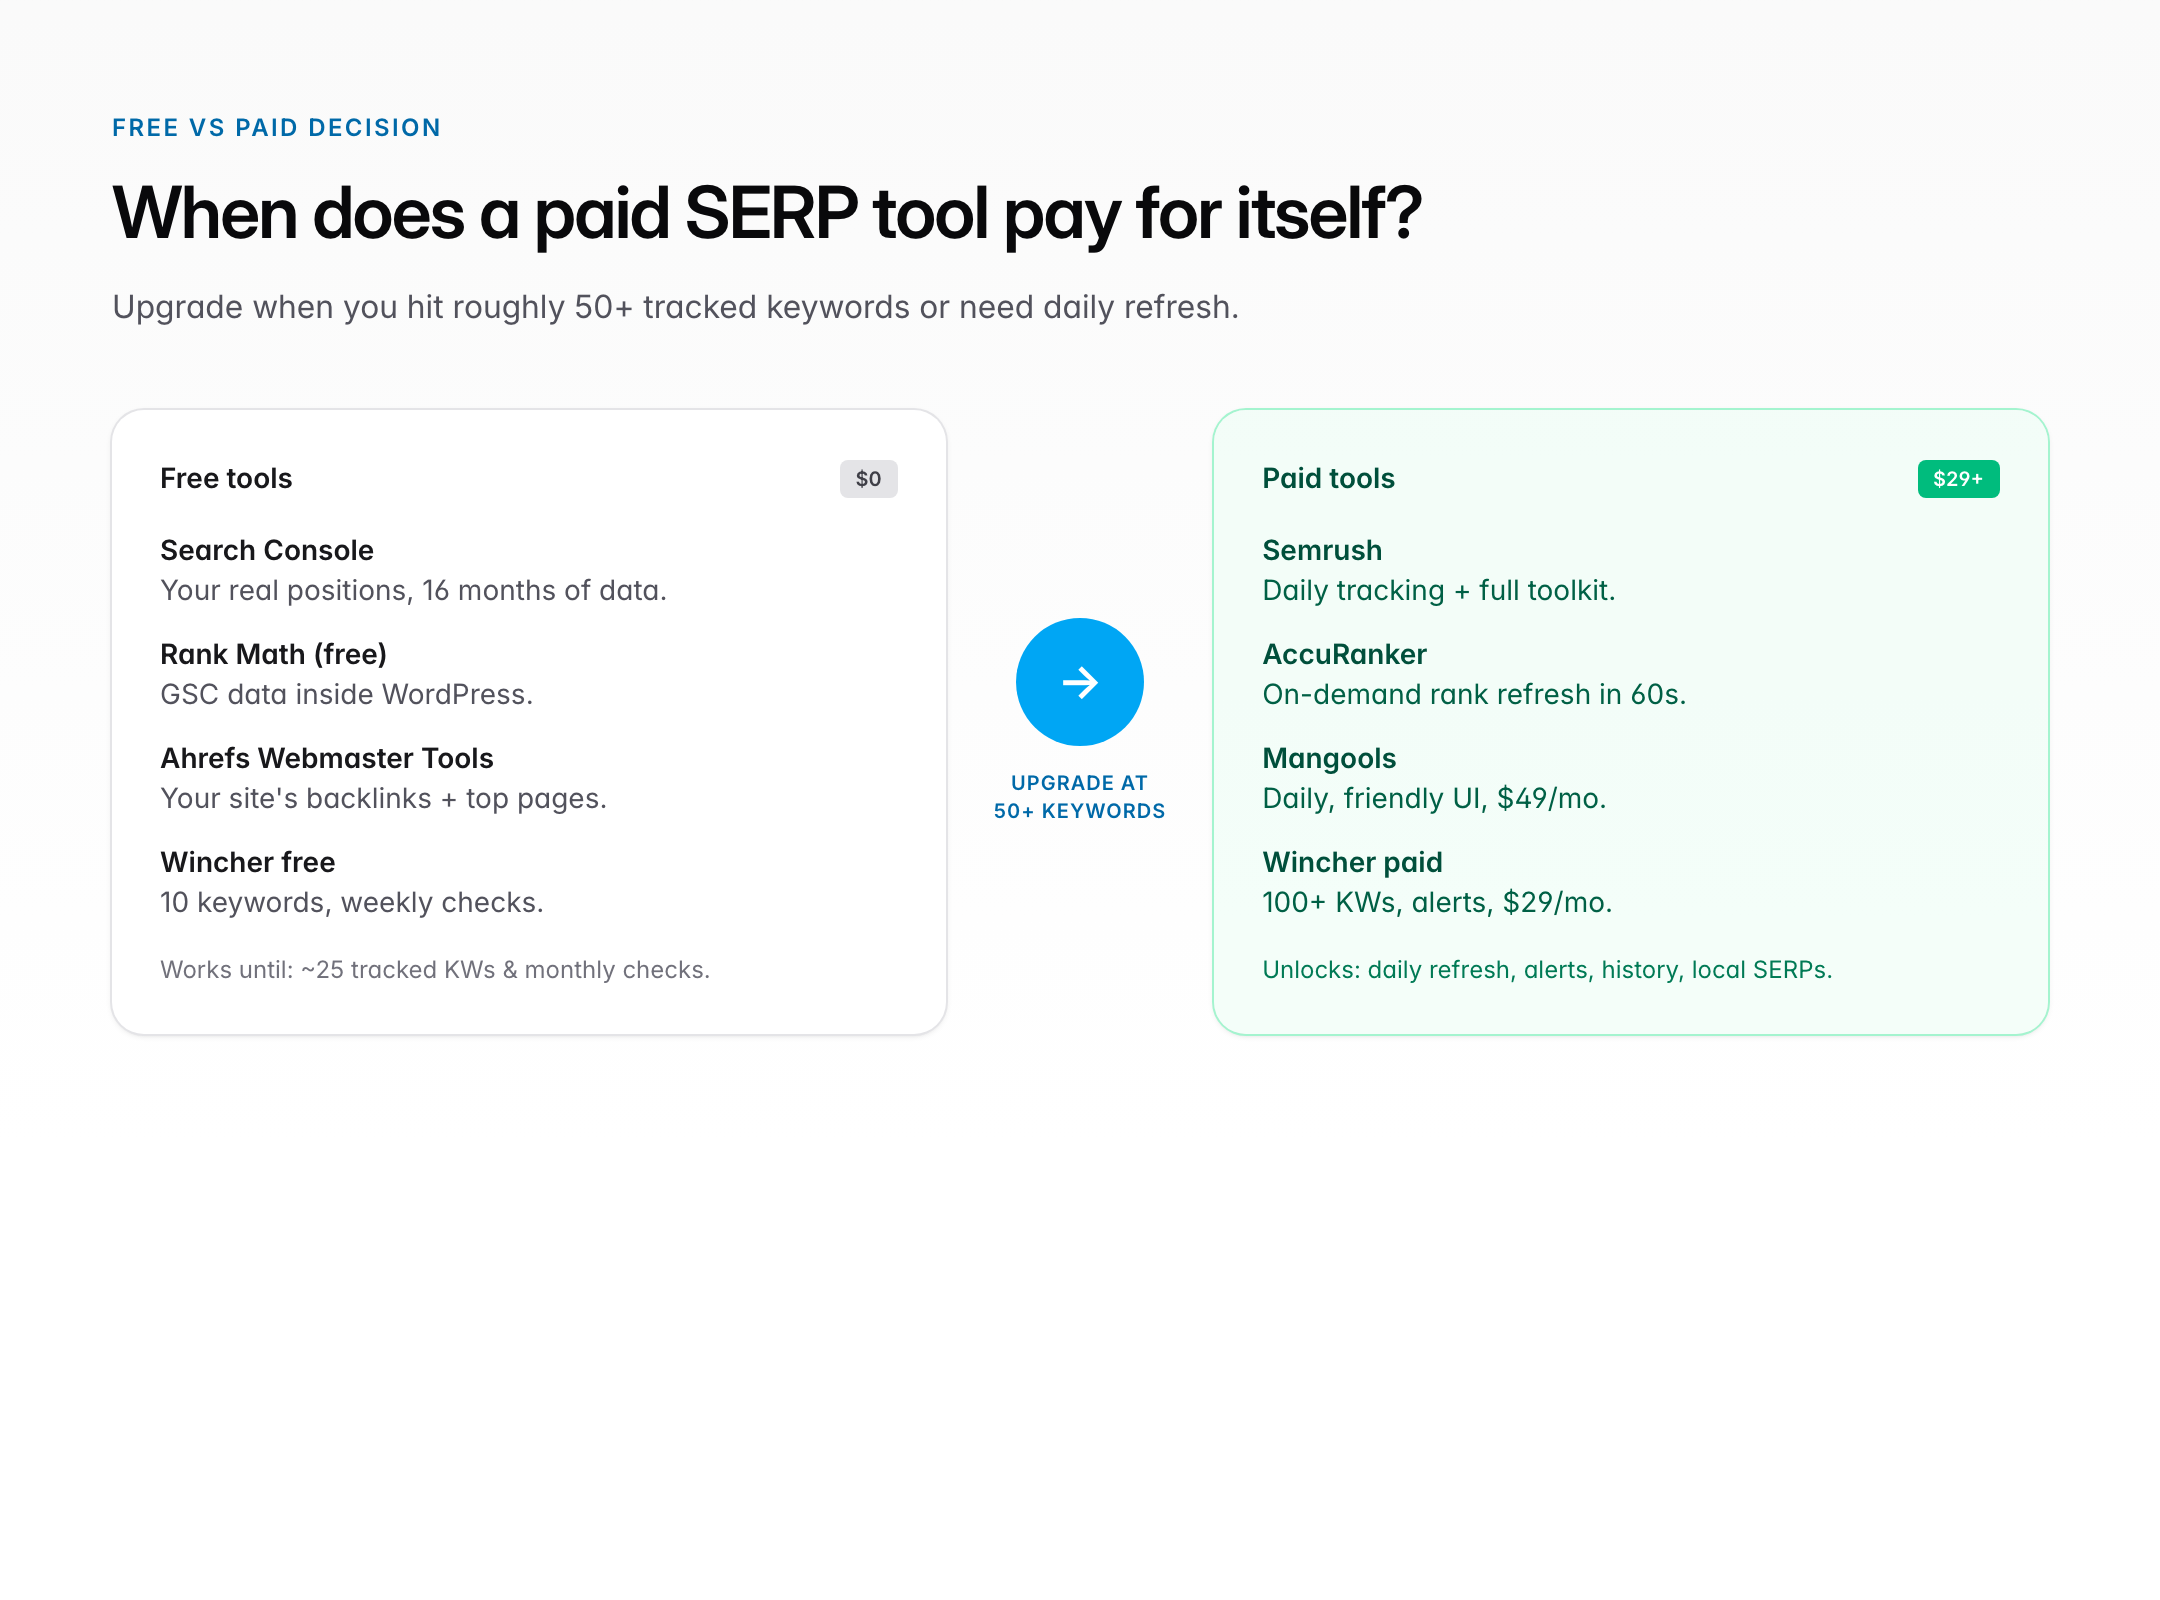2160x1600 pixels.
Task: Click the $29+ green price badge
Action: coord(1958,479)
